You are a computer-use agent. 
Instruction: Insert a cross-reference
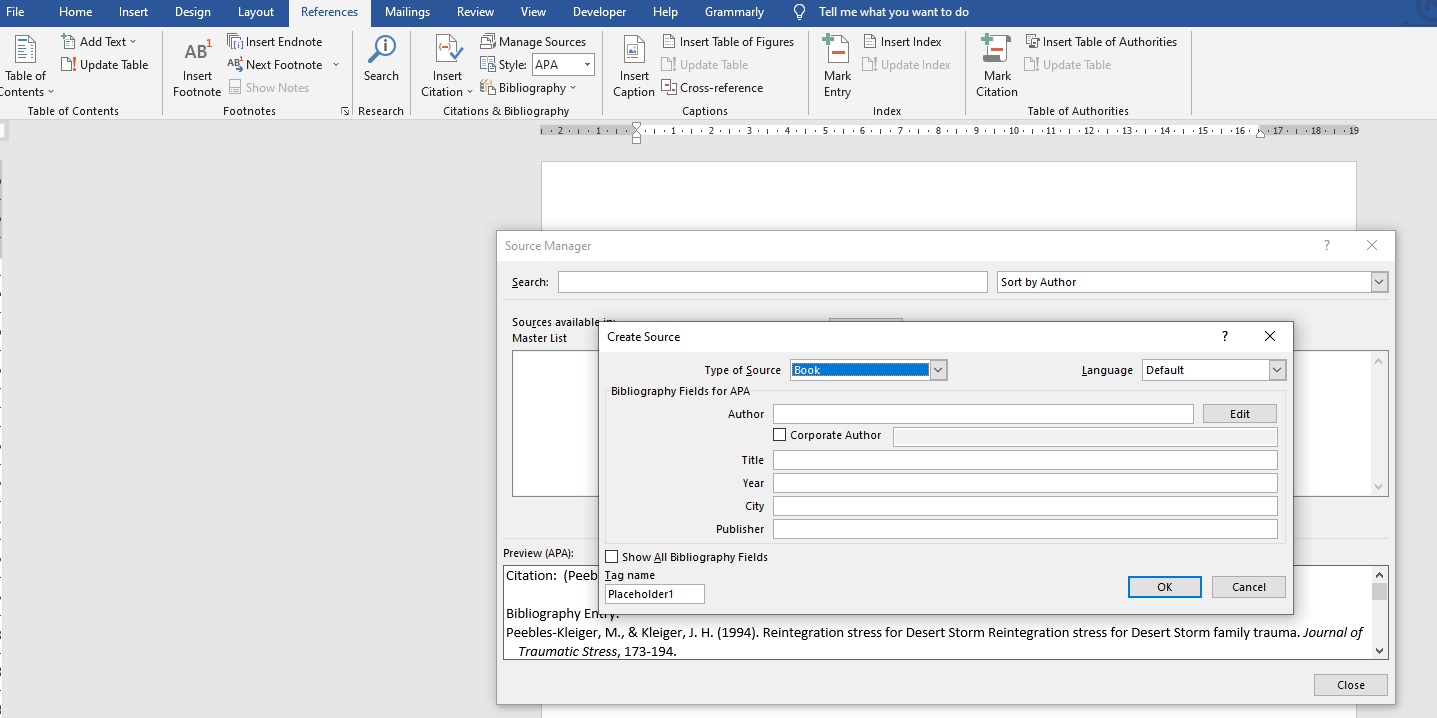pyautogui.click(x=713, y=87)
